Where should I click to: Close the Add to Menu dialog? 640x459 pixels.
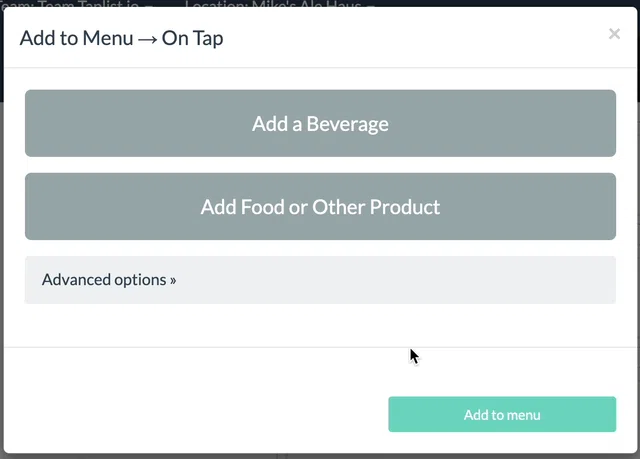[x=614, y=34]
